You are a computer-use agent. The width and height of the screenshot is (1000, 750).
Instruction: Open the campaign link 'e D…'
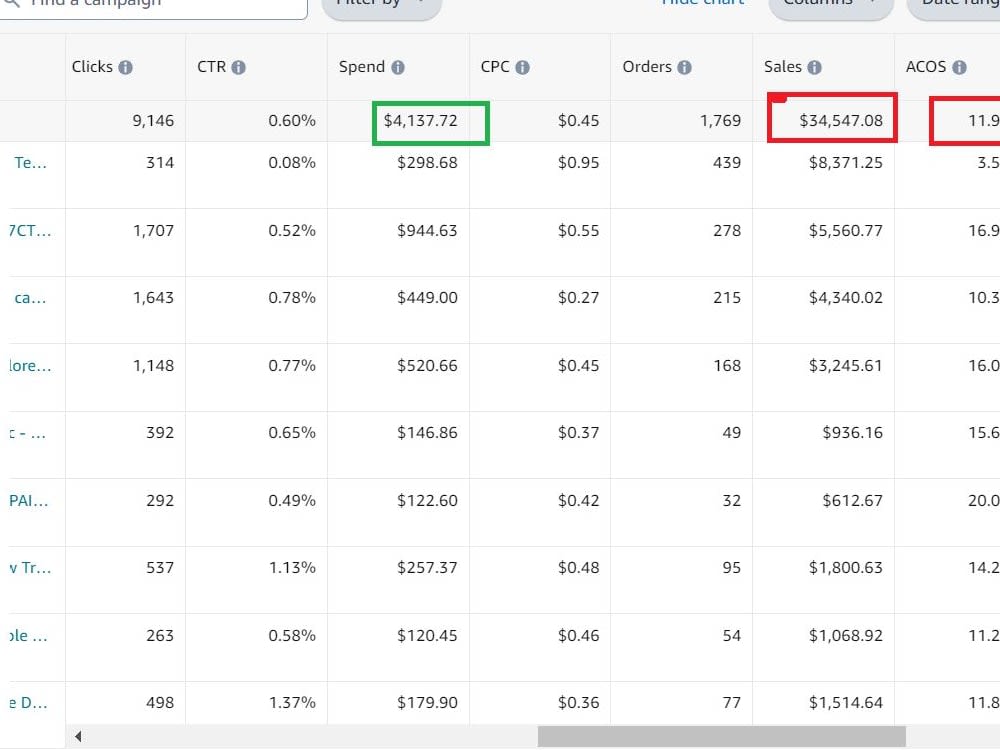coord(28,703)
